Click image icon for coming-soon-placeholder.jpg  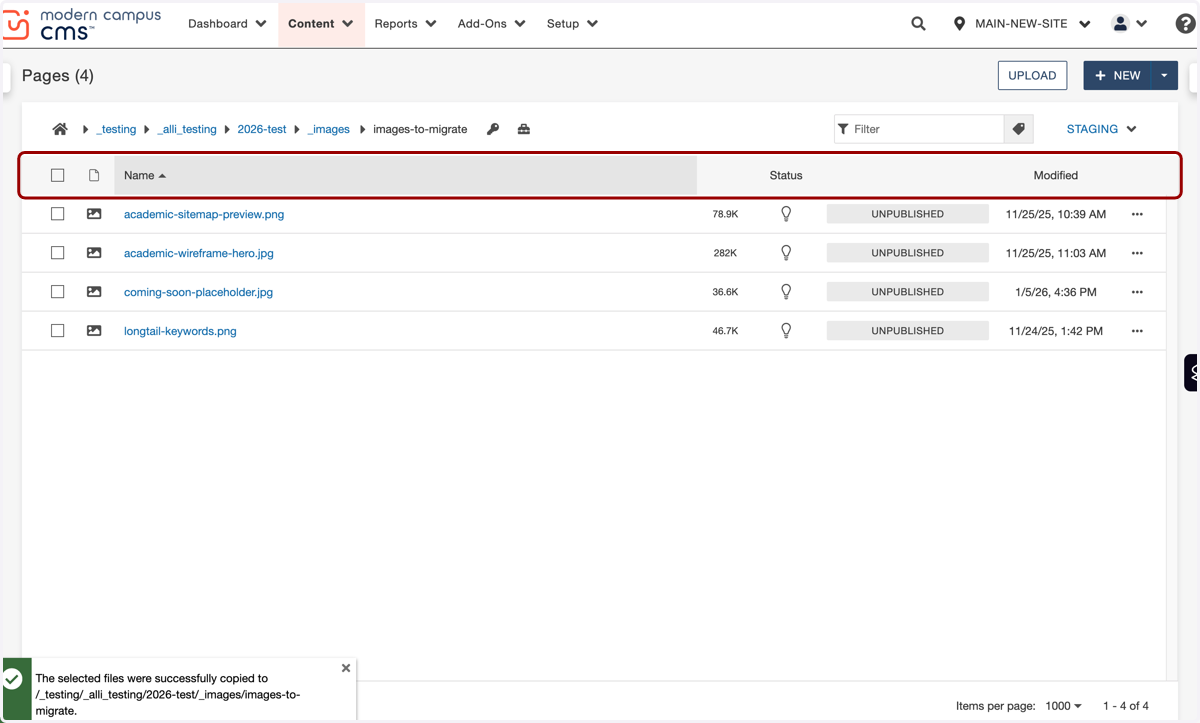point(94,292)
